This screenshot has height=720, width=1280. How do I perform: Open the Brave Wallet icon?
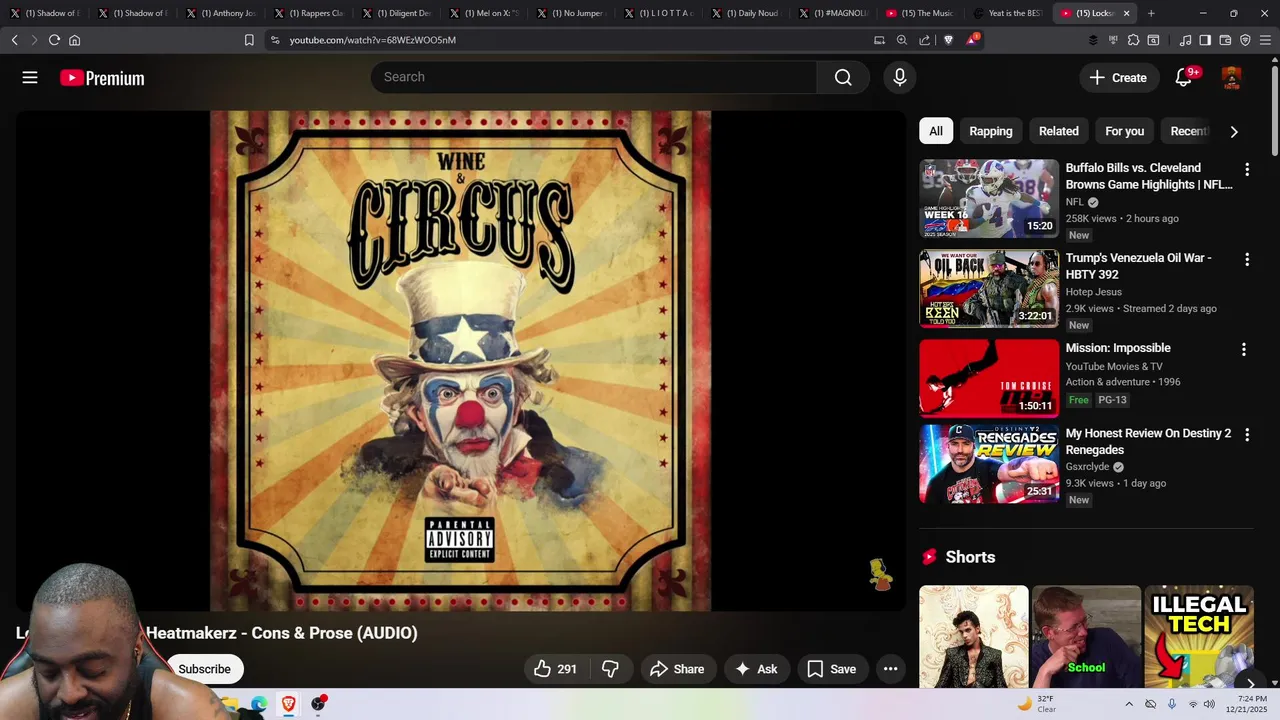pos(1225,40)
